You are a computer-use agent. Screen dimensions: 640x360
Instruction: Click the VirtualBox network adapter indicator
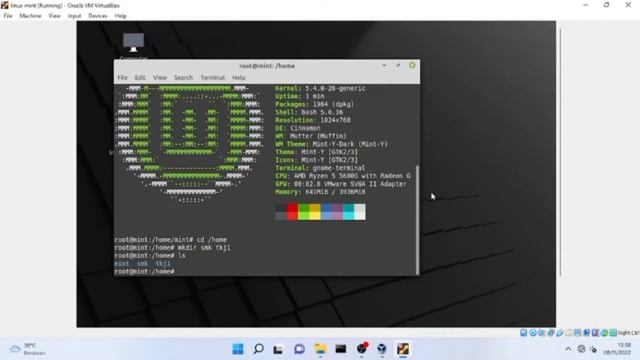point(551,333)
